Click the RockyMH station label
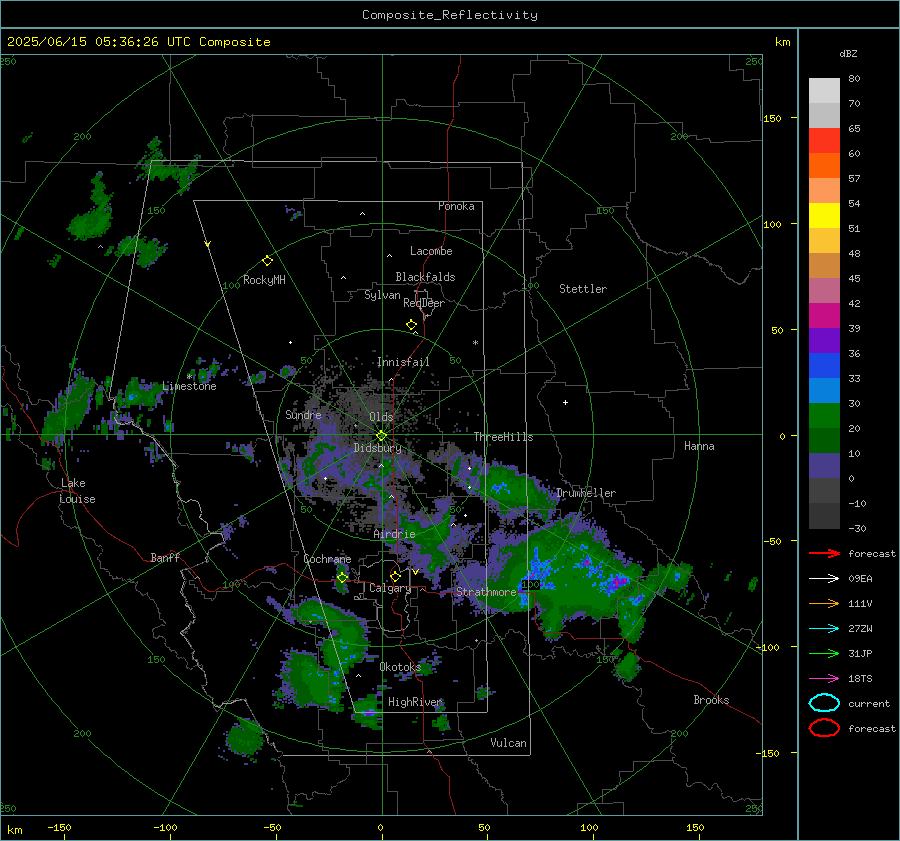Image resolution: width=900 pixels, height=841 pixels. (264, 280)
